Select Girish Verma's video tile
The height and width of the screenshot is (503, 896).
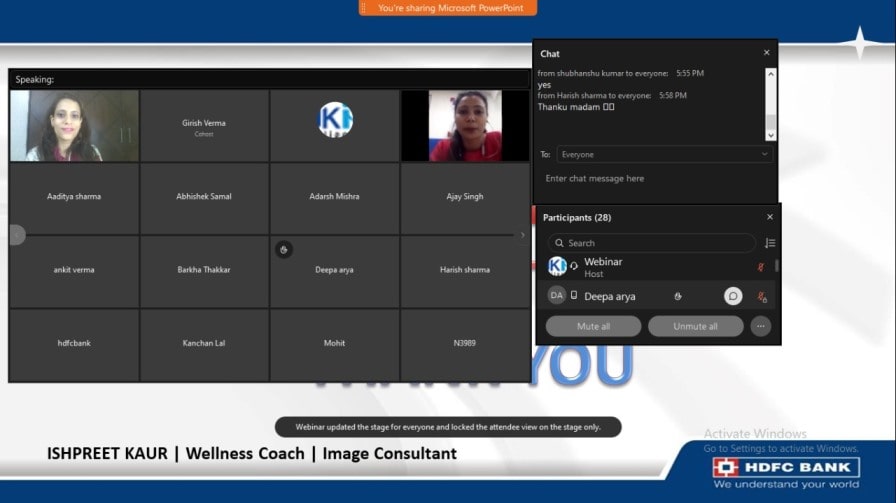(204, 126)
